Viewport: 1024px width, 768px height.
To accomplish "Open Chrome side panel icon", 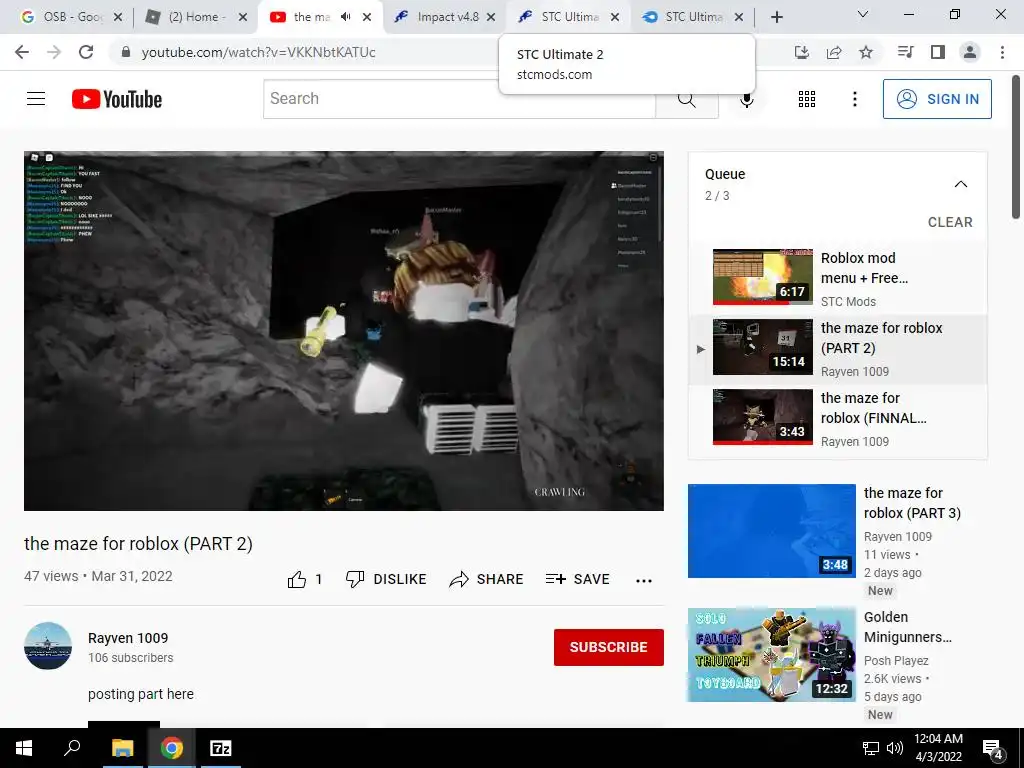I will pos(938,52).
